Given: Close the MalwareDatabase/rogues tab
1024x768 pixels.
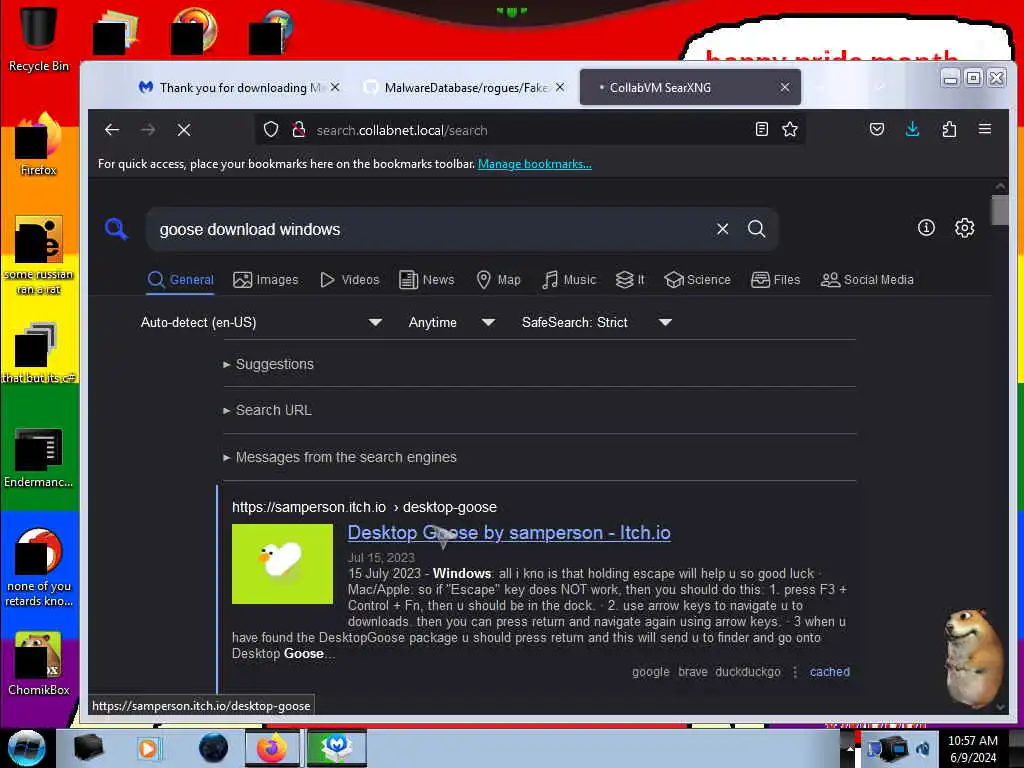Looking at the screenshot, I should [560, 88].
